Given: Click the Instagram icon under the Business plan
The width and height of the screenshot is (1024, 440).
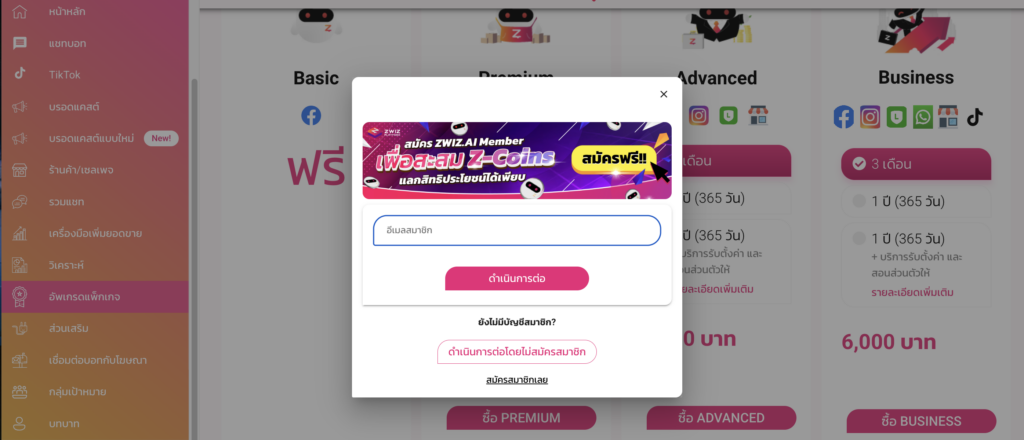Looking at the screenshot, I should [x=870, y=117].
